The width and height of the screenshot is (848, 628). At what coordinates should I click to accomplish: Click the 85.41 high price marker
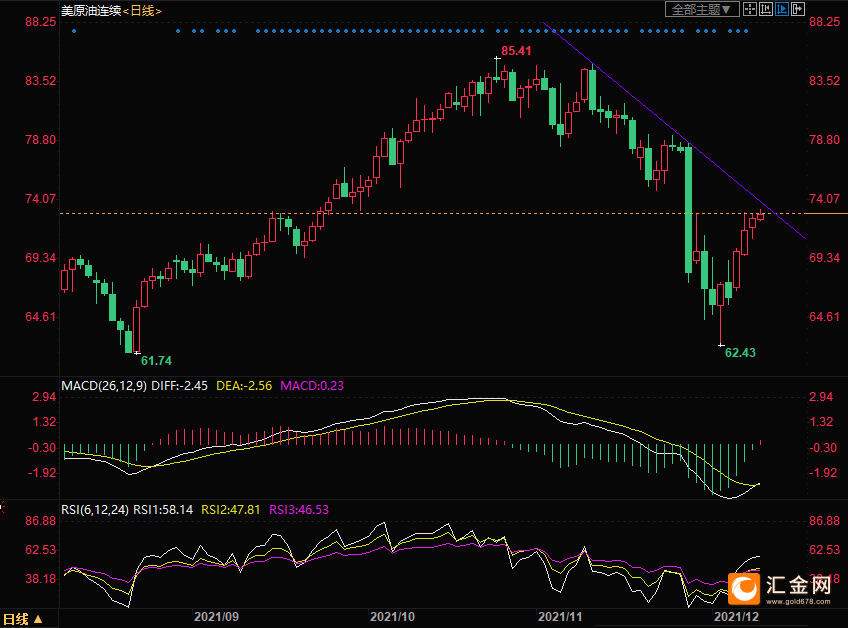coord(515,50)
